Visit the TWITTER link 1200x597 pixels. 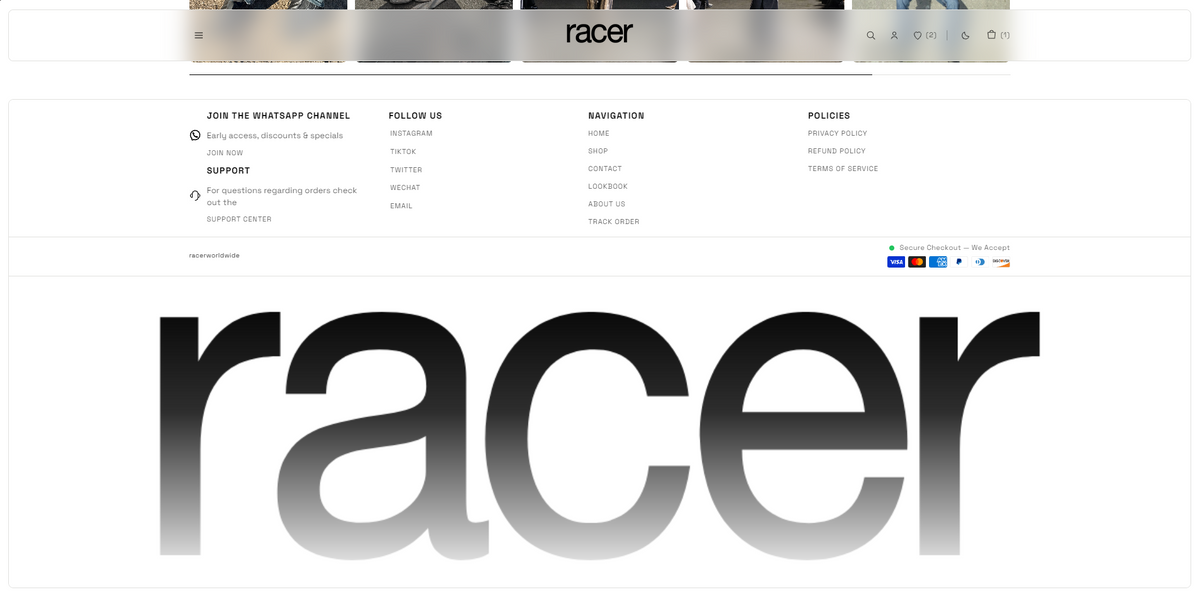coord(406,170)
